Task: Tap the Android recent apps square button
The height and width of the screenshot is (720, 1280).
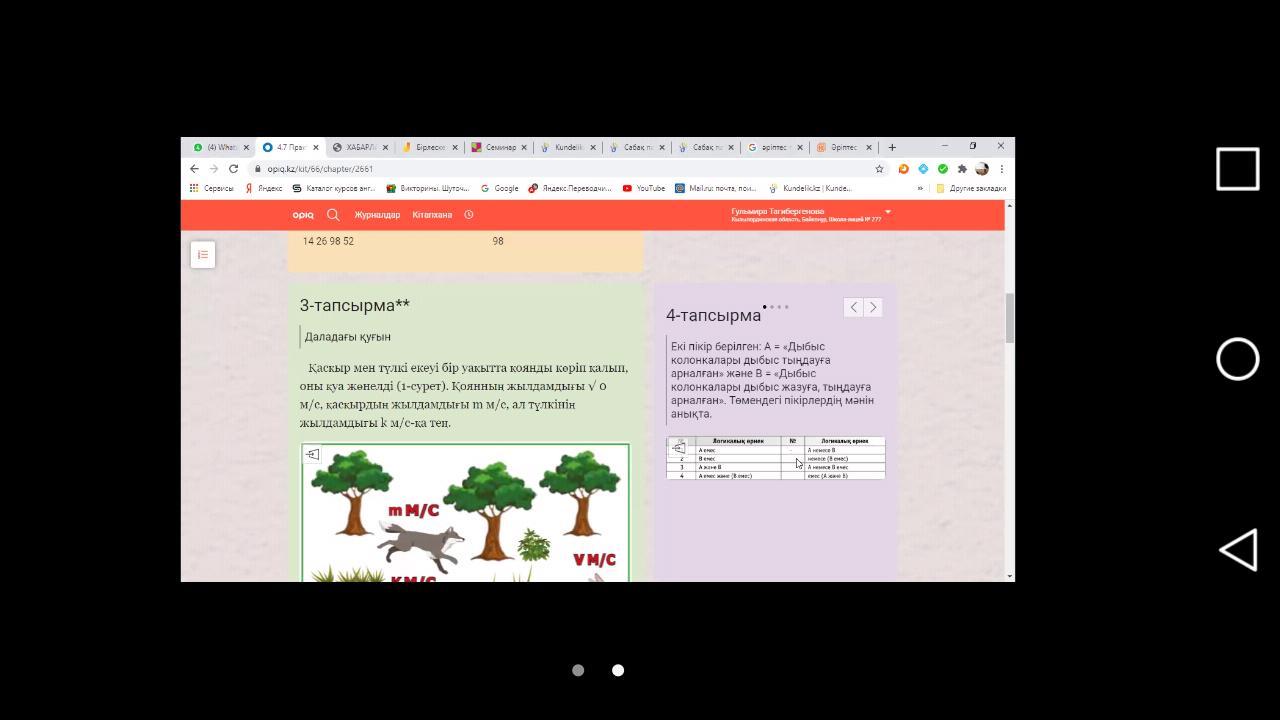Action: point(1238,169)
